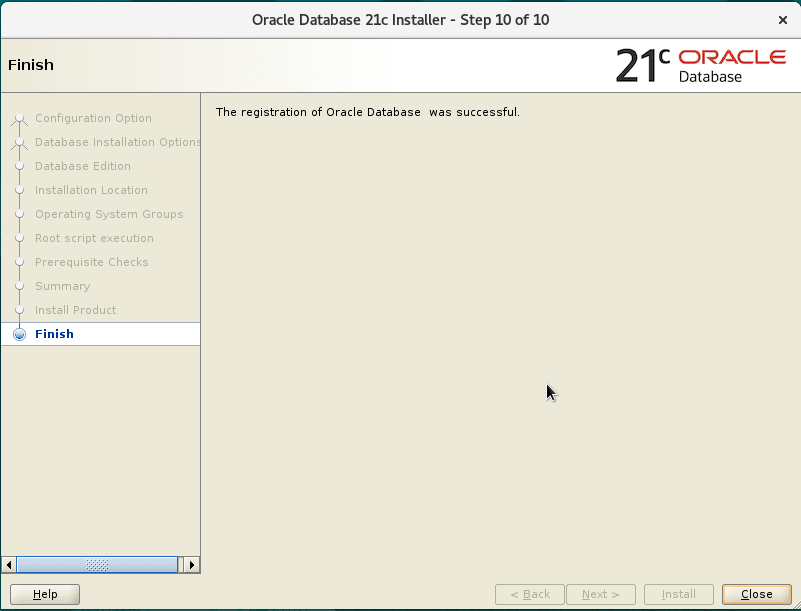
Task: Select Install Product step
Action: [x=76, y=310]
